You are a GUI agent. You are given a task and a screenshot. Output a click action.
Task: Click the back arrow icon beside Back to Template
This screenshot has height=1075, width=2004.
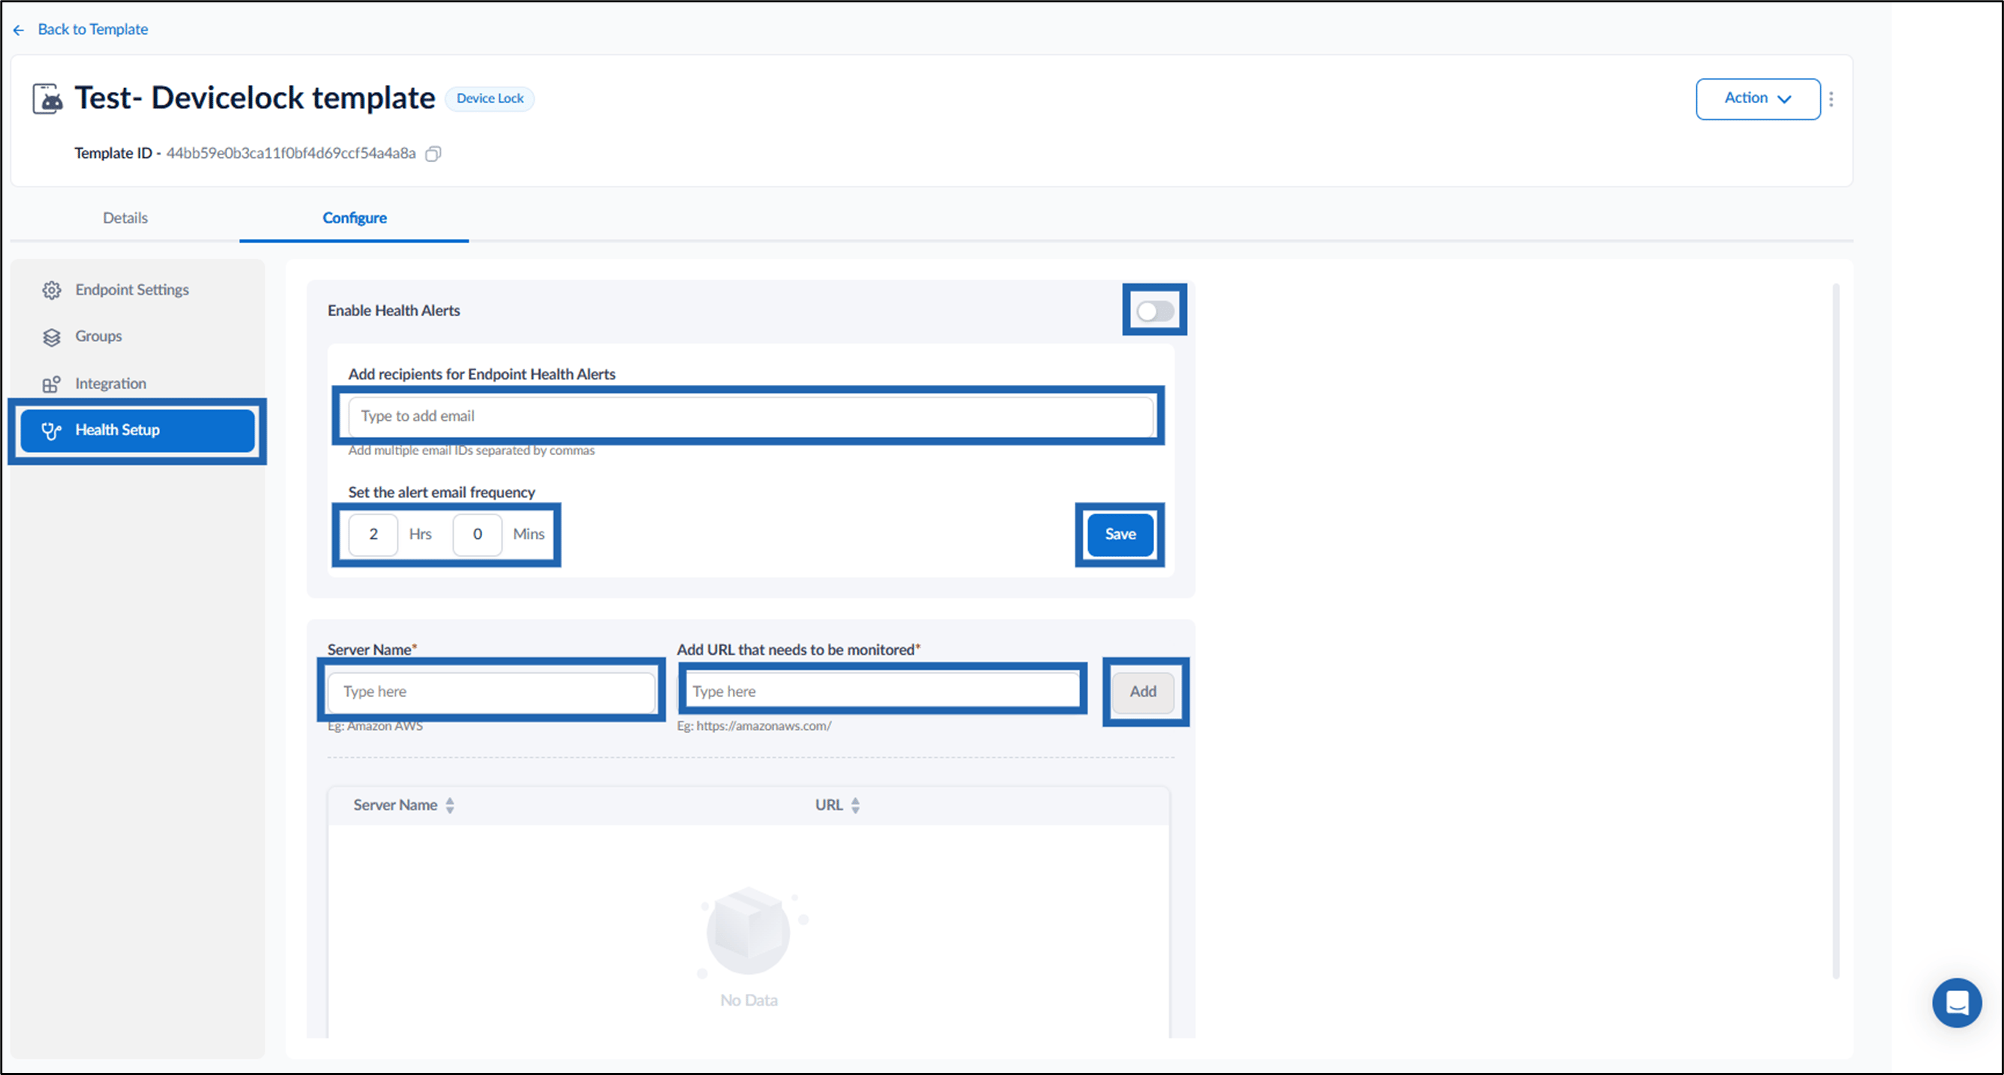[19, 30]
